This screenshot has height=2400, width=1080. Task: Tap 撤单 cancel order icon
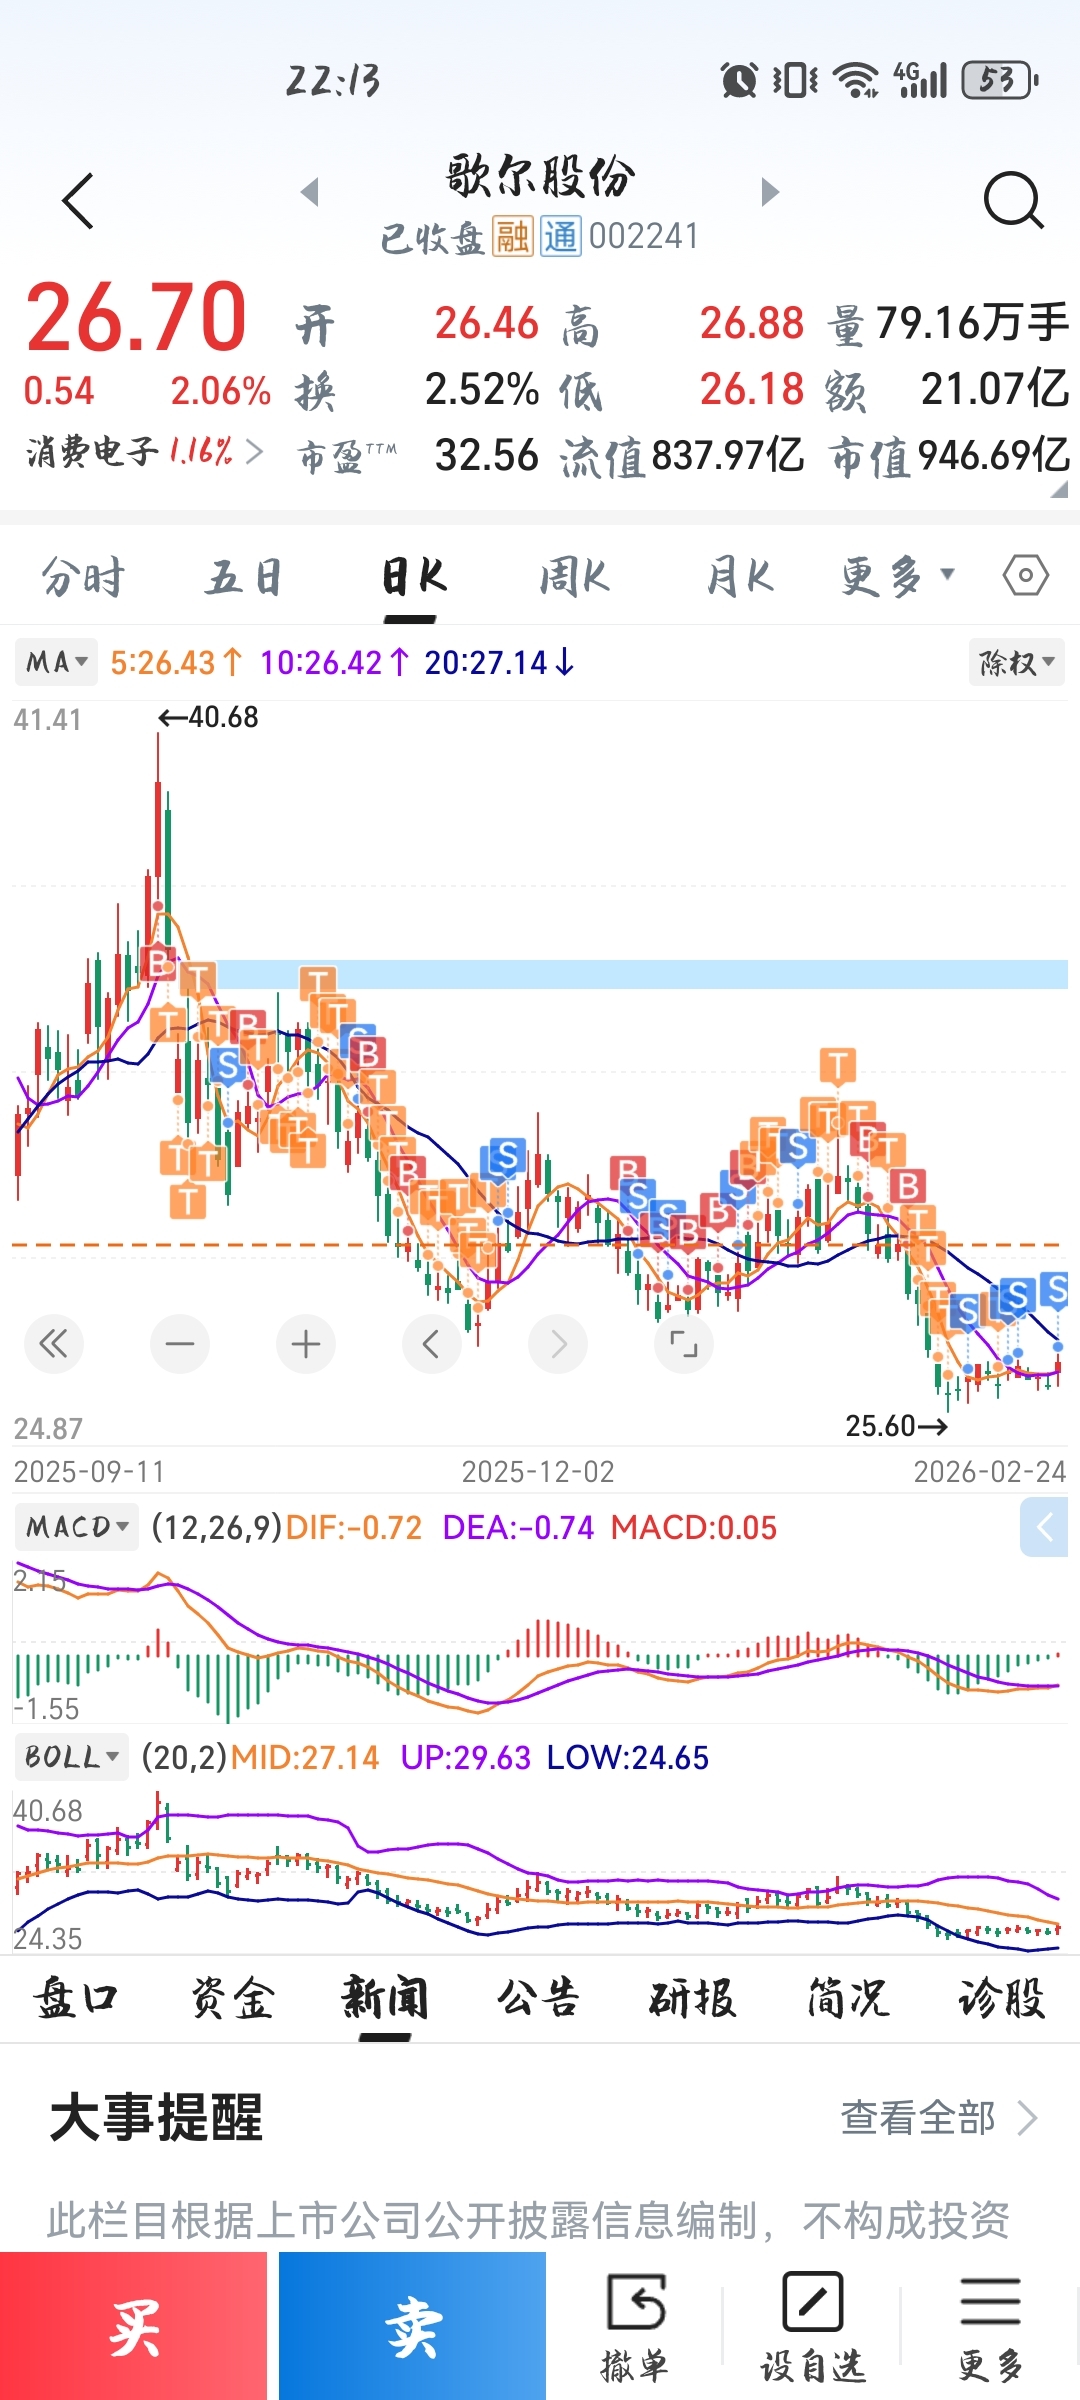coord(635,2328)
